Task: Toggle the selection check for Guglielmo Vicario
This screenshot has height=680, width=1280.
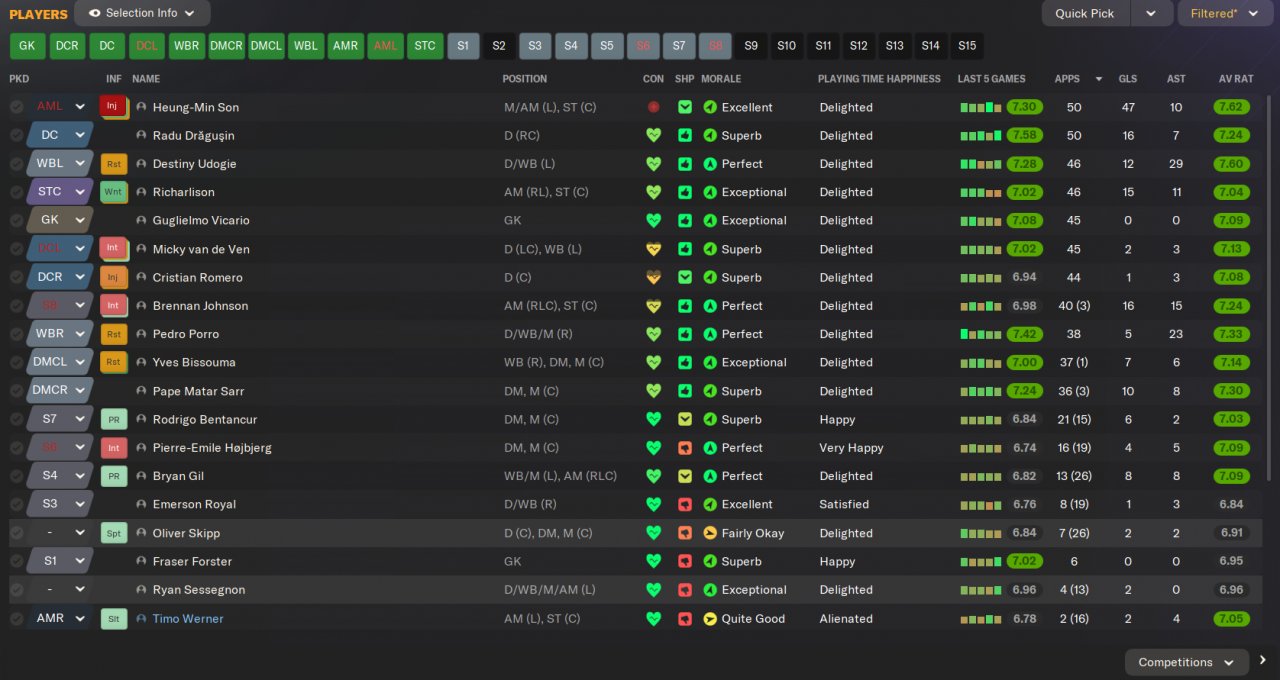Action: pyautogui.click(x=17, y=220)
